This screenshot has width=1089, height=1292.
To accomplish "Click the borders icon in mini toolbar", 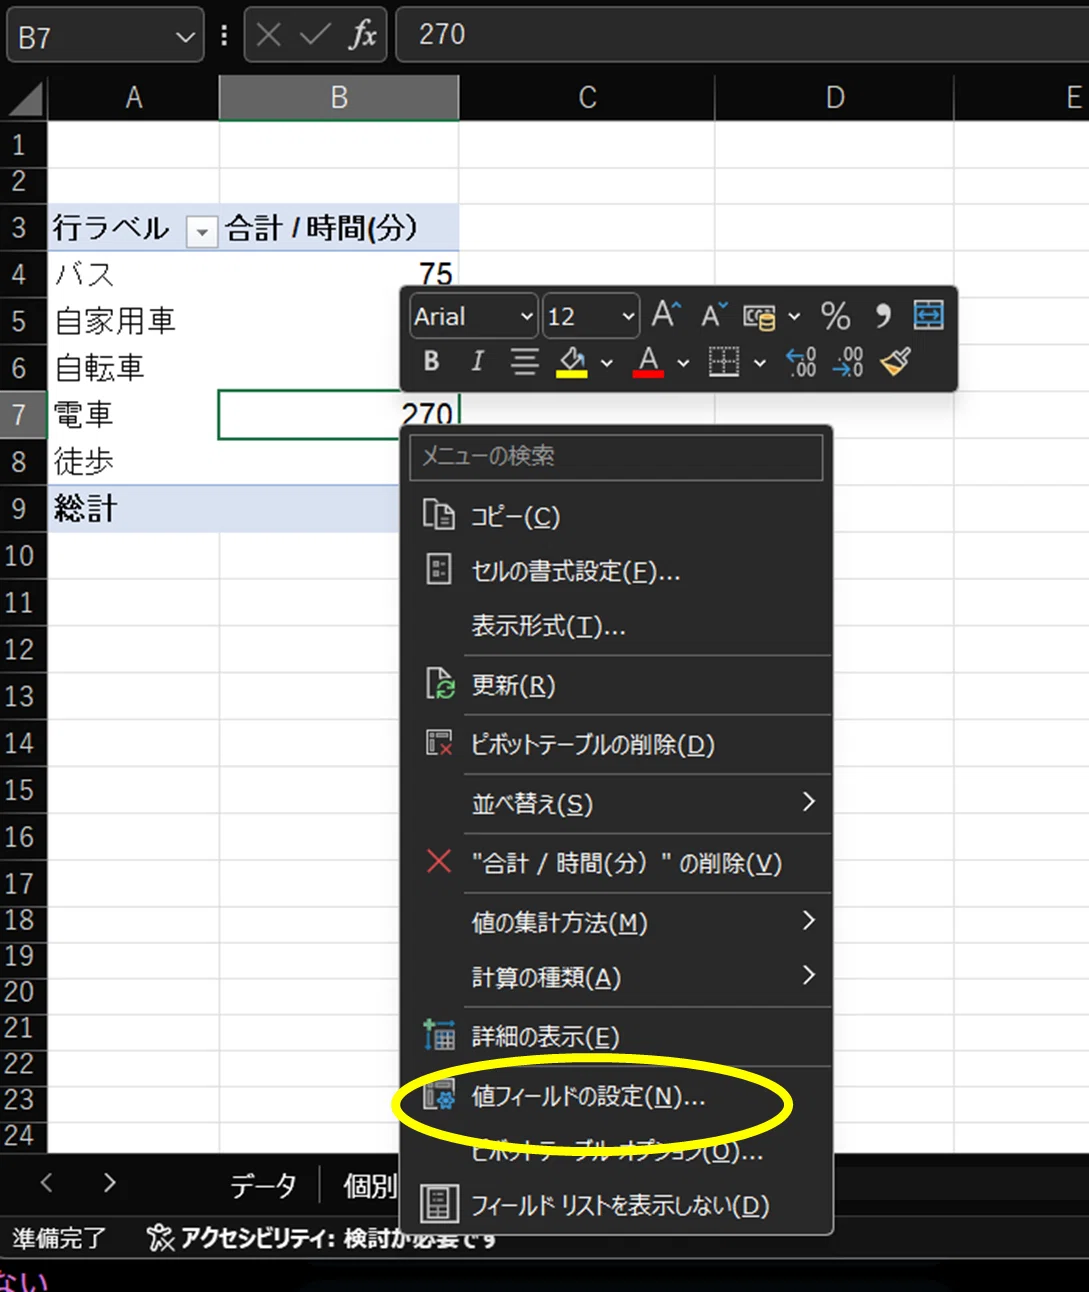I will (724, 361).
